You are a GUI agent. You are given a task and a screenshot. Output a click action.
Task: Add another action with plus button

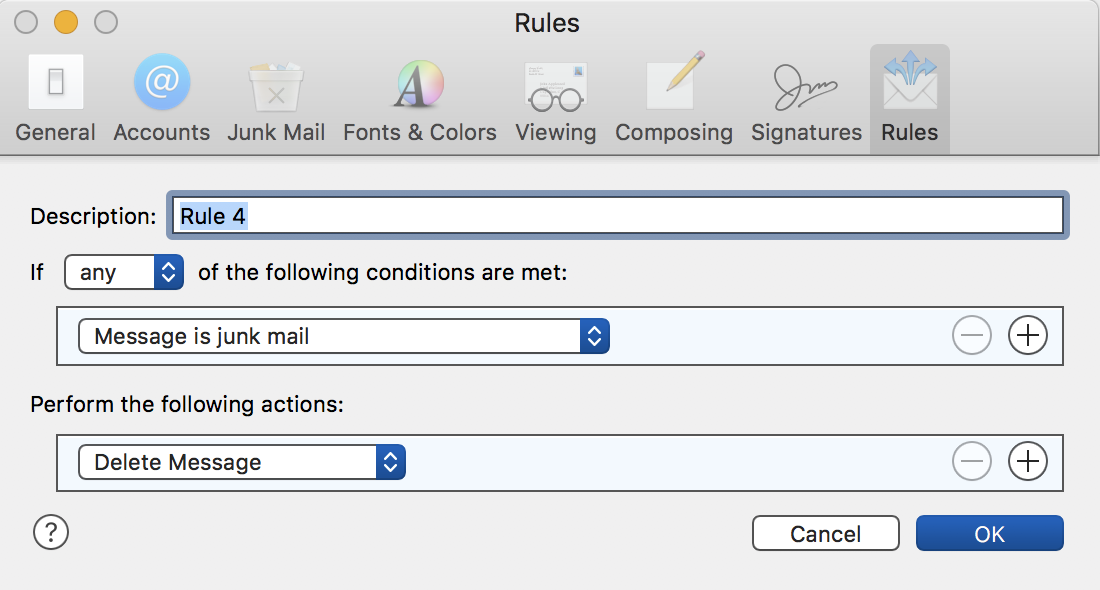pos(1028,462)
